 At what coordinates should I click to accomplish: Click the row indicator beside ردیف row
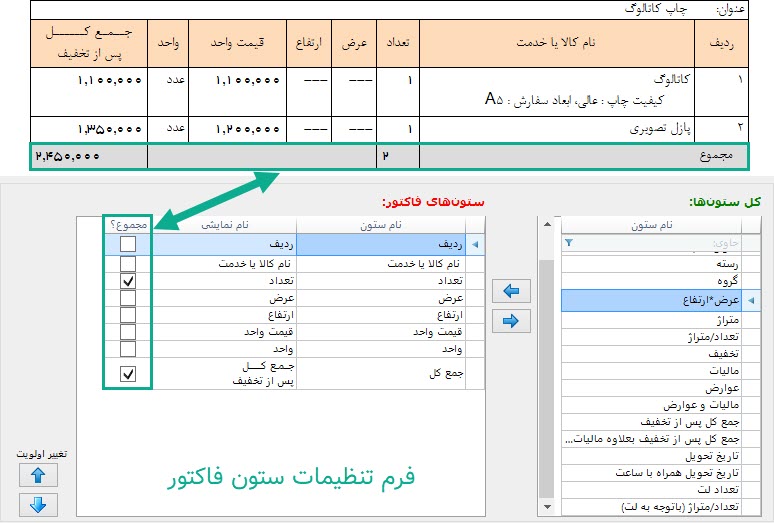pos(475,244)
